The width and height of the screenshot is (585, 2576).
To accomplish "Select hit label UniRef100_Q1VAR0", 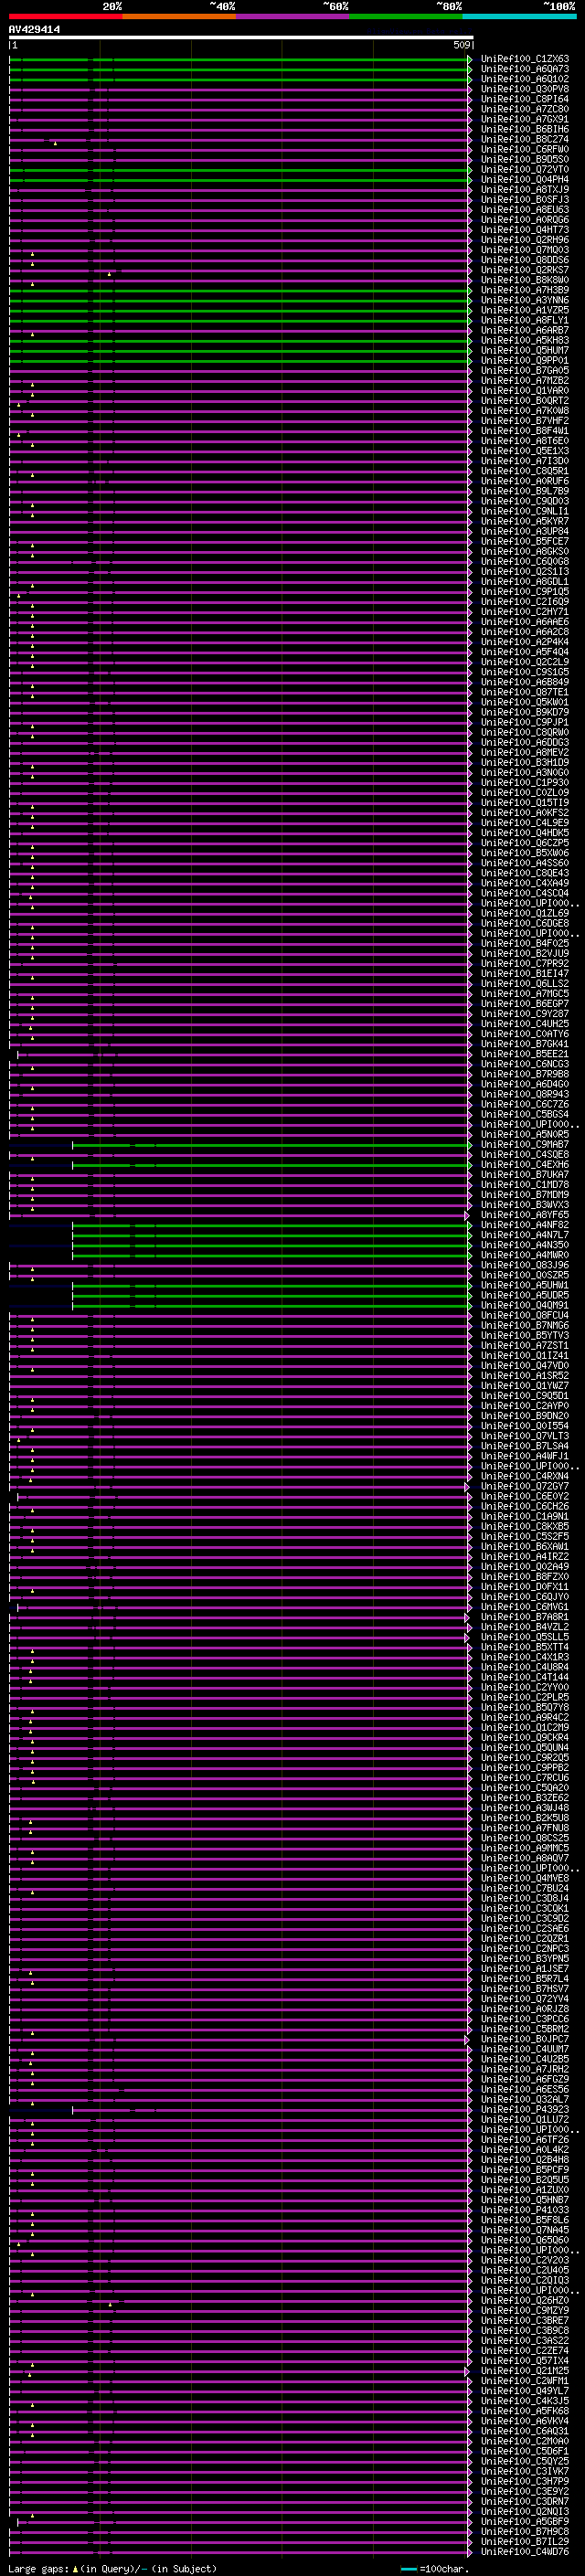I will 525,391.
